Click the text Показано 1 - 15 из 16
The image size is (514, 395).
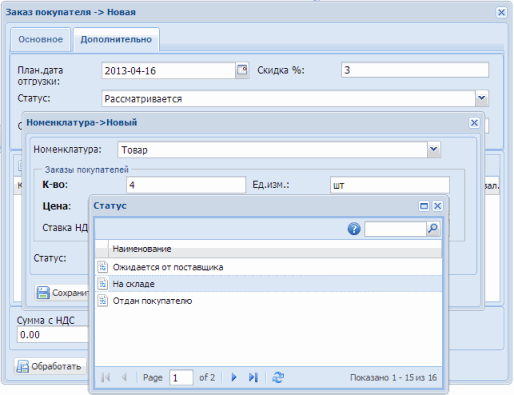(x=393, y=378)
